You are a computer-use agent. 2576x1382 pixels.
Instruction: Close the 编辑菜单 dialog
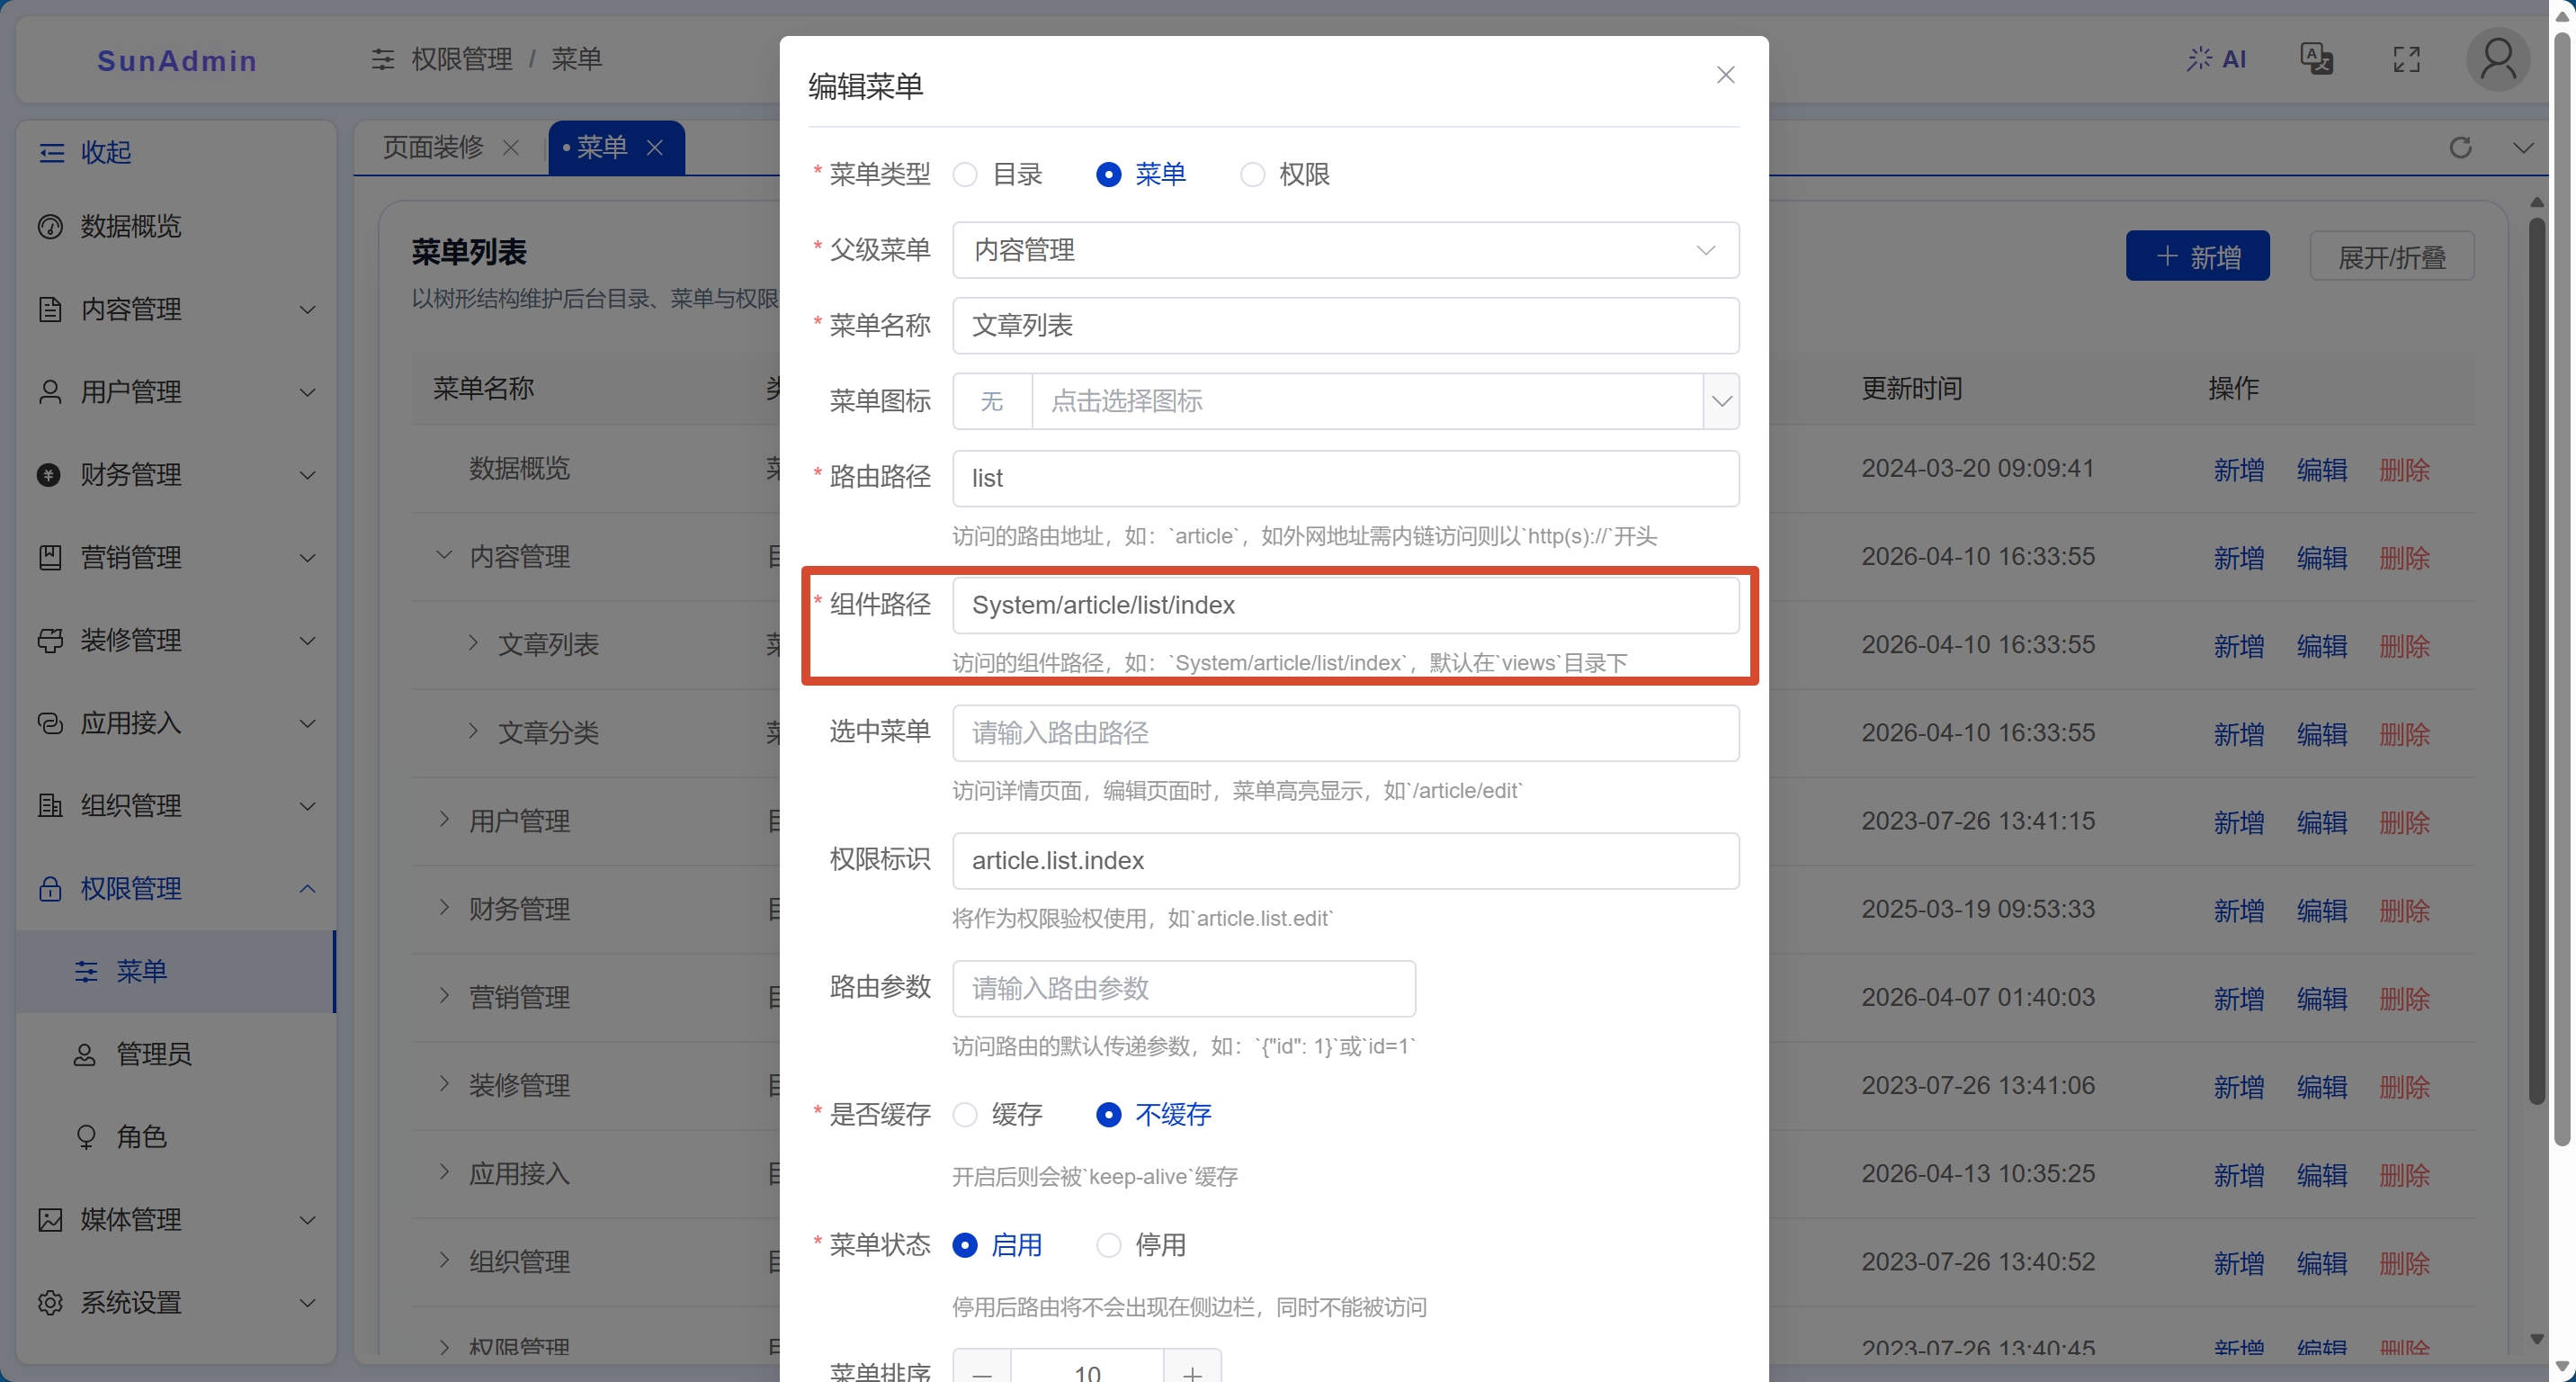click(x=1725, y=75)
